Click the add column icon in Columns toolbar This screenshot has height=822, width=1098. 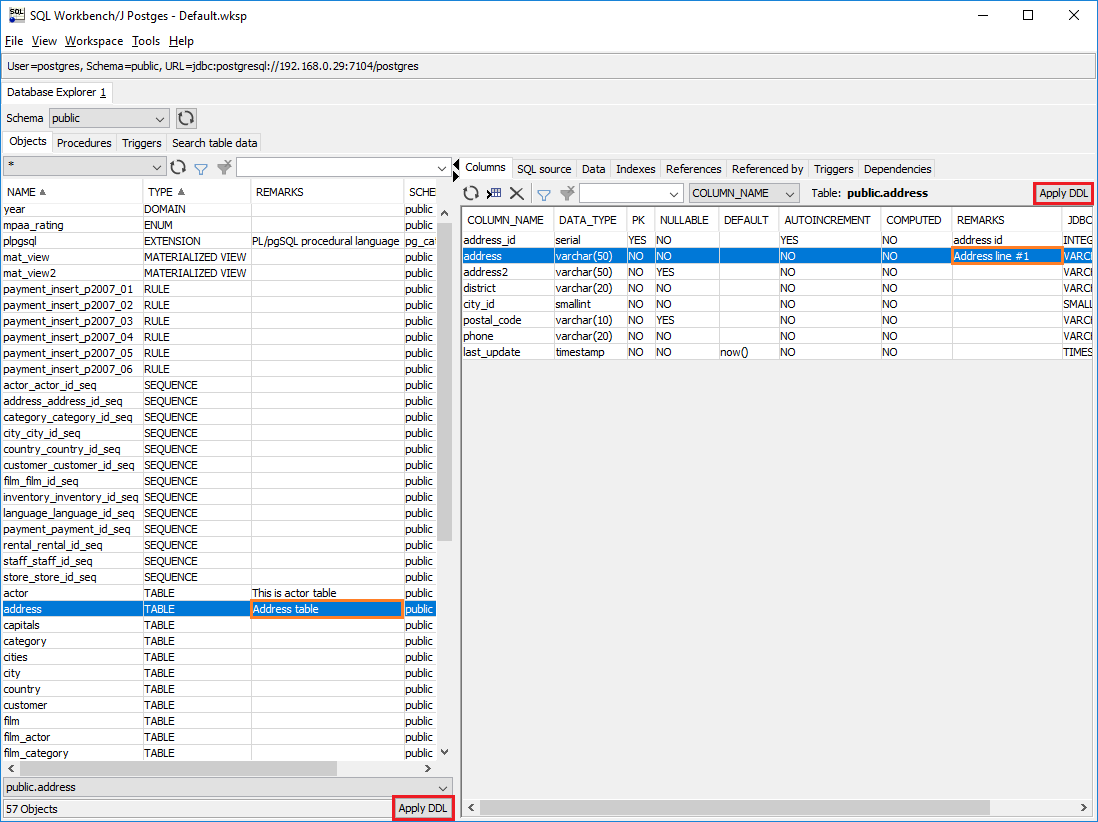[x=494, y=193]
